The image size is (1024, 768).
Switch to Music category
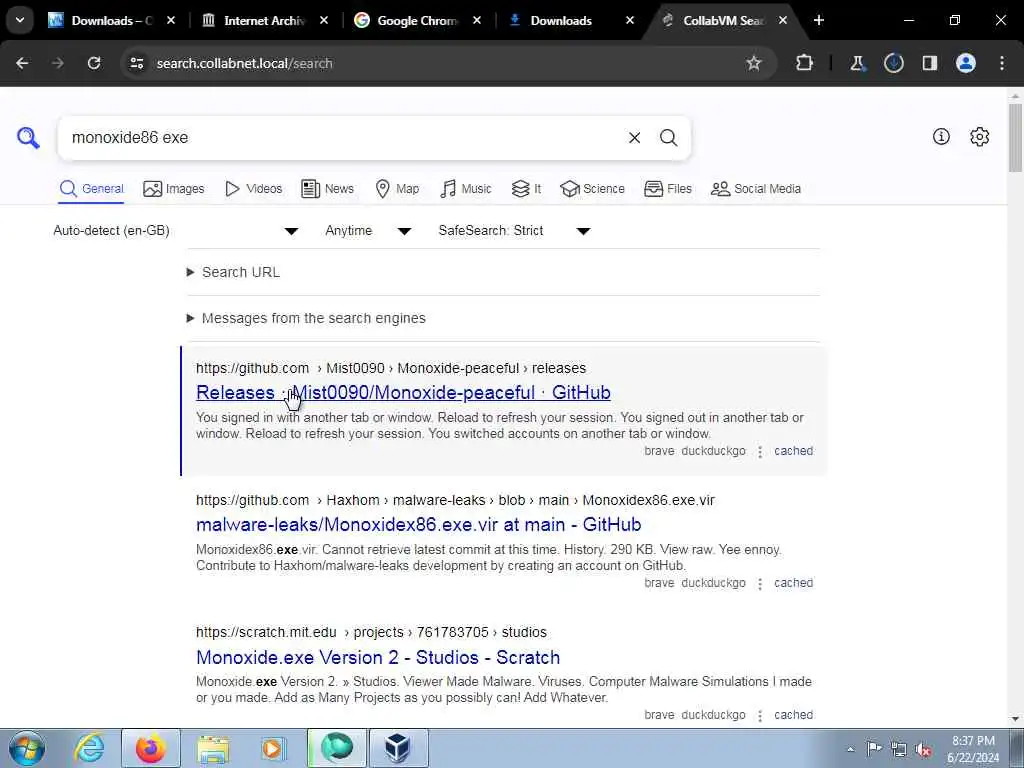point(466,189)
